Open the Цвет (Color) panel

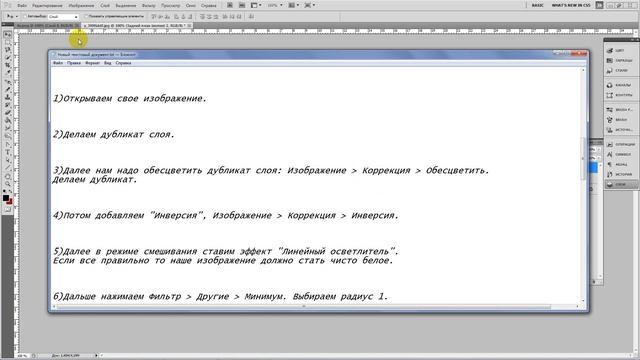click(621, 50)
